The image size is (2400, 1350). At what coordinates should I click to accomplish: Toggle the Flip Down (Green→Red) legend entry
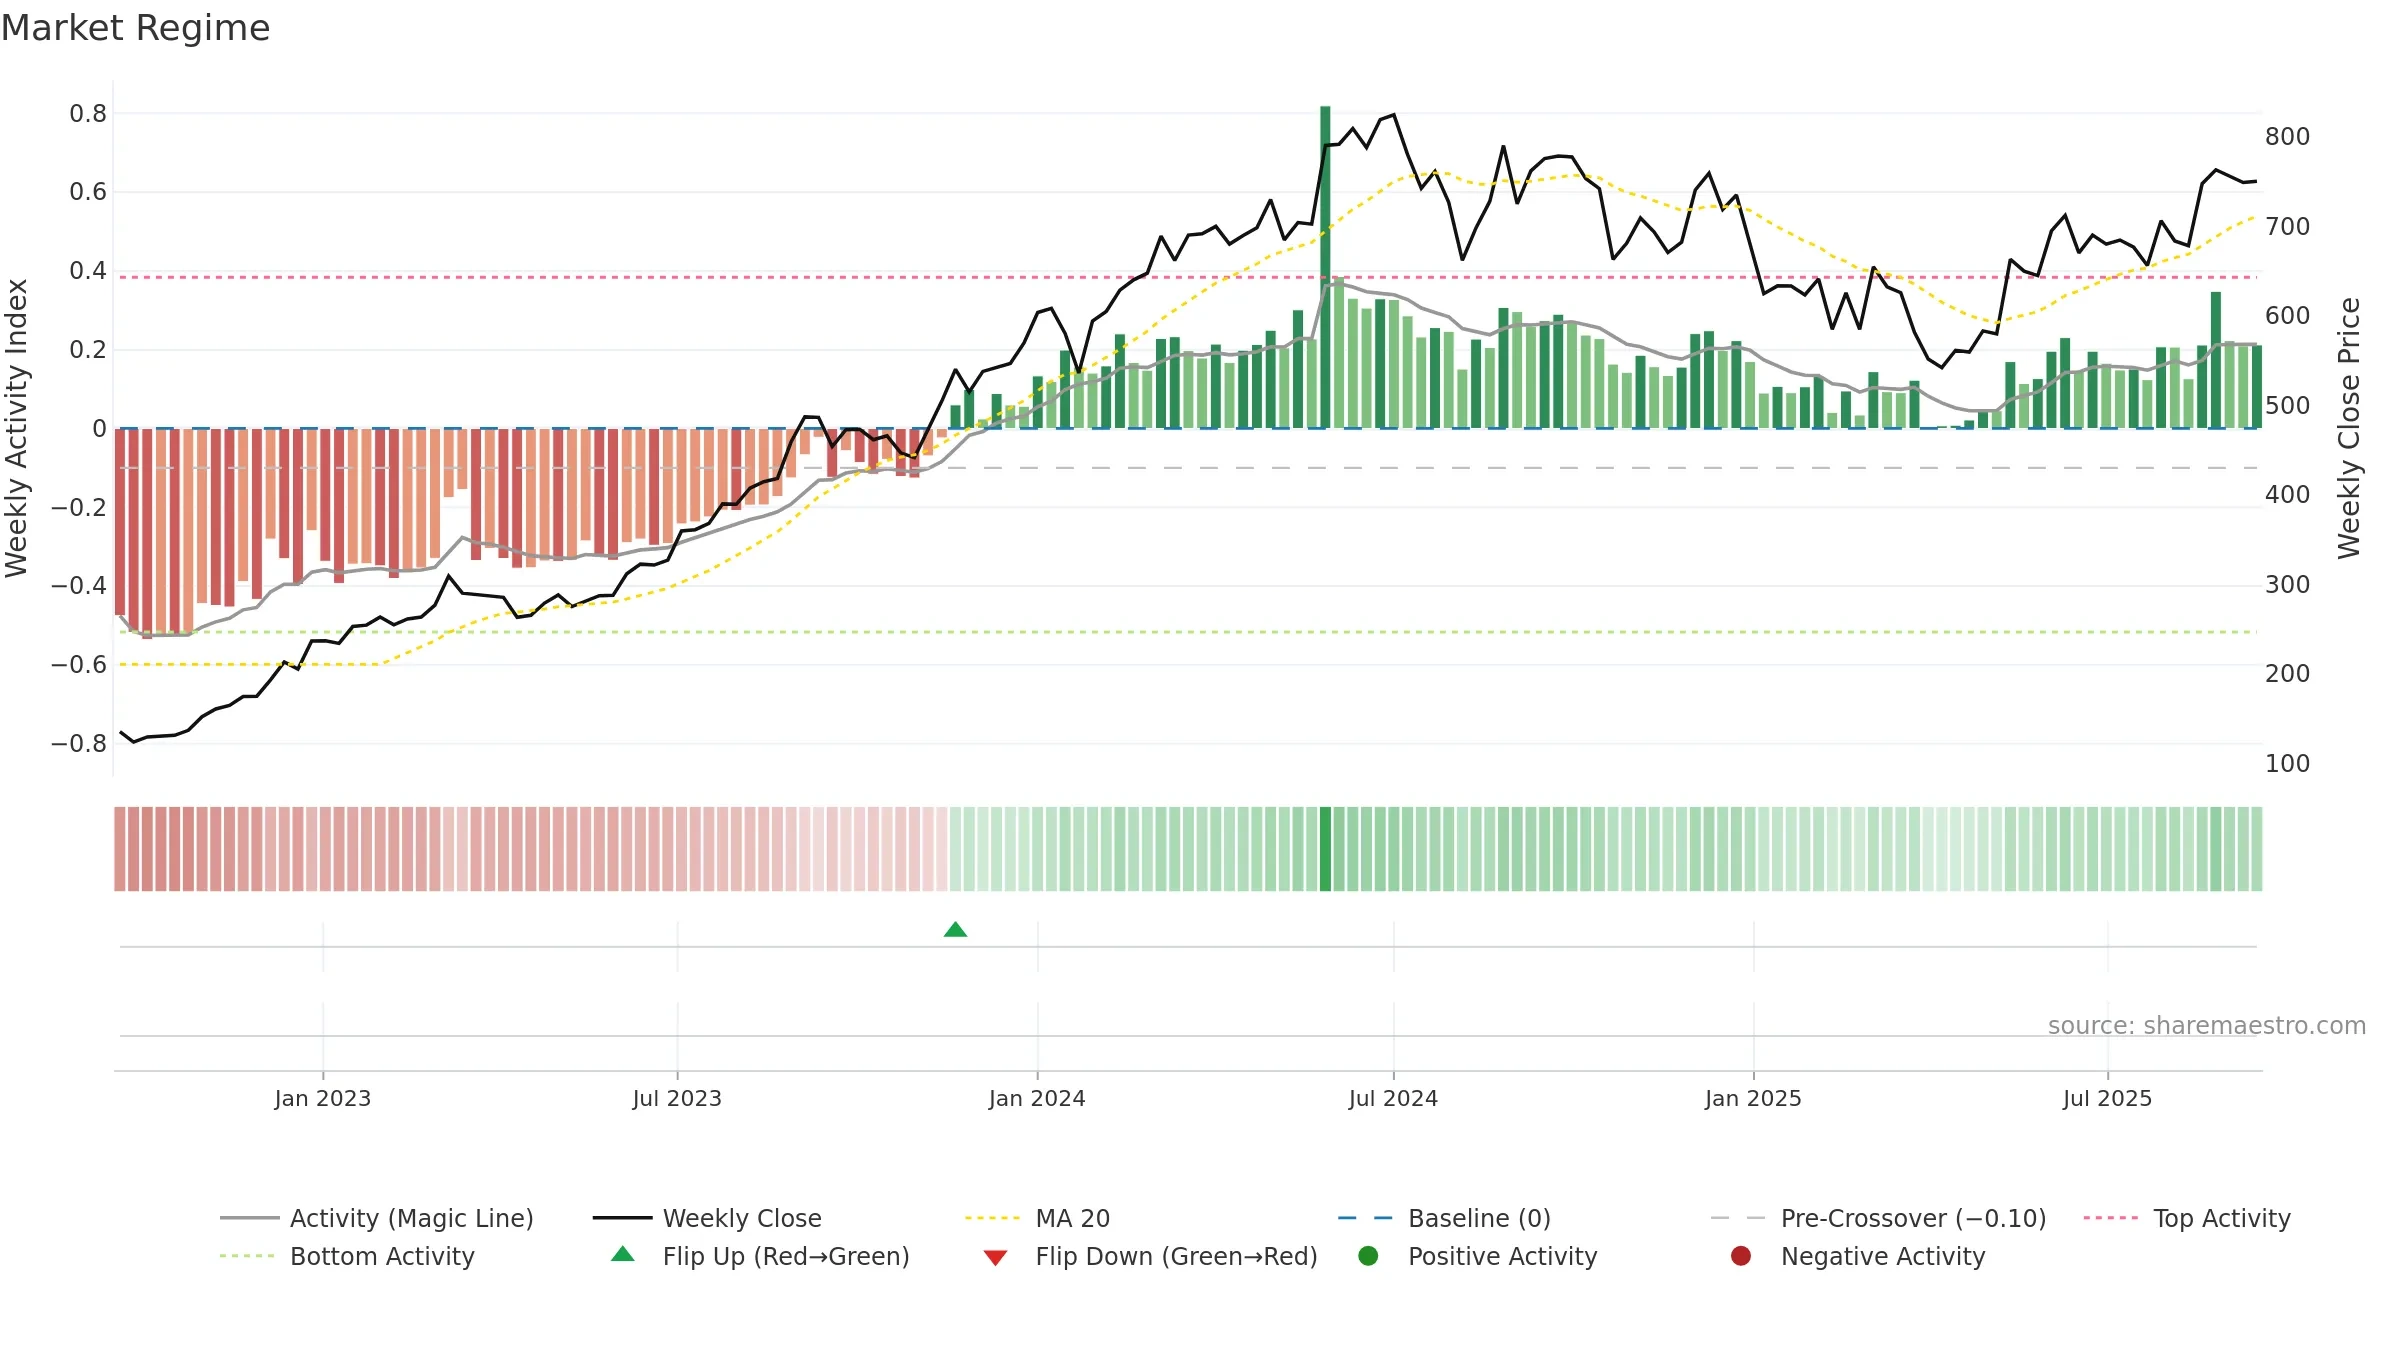(x=1150, y=1256)
